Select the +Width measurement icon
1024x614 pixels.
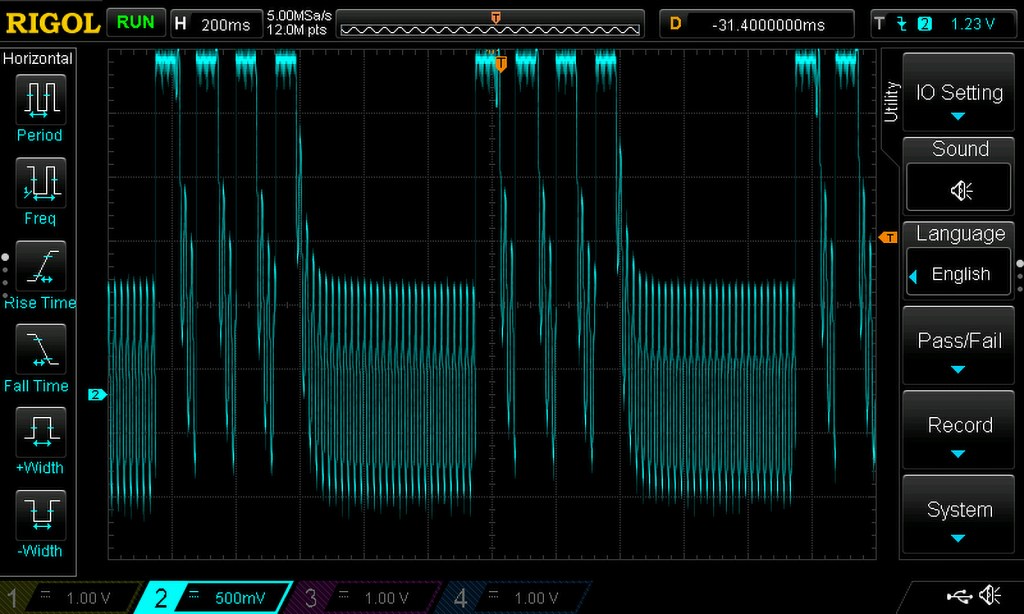pyautogui.click(x=41, y=432)
